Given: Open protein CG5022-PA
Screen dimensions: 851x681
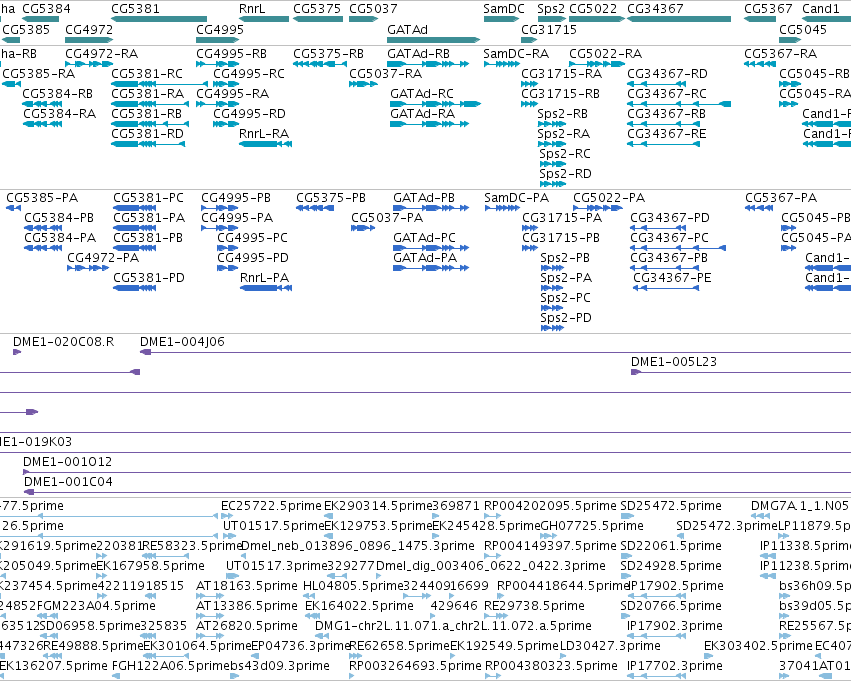Looking at the screenshot, I should click(x=609, y=198).
